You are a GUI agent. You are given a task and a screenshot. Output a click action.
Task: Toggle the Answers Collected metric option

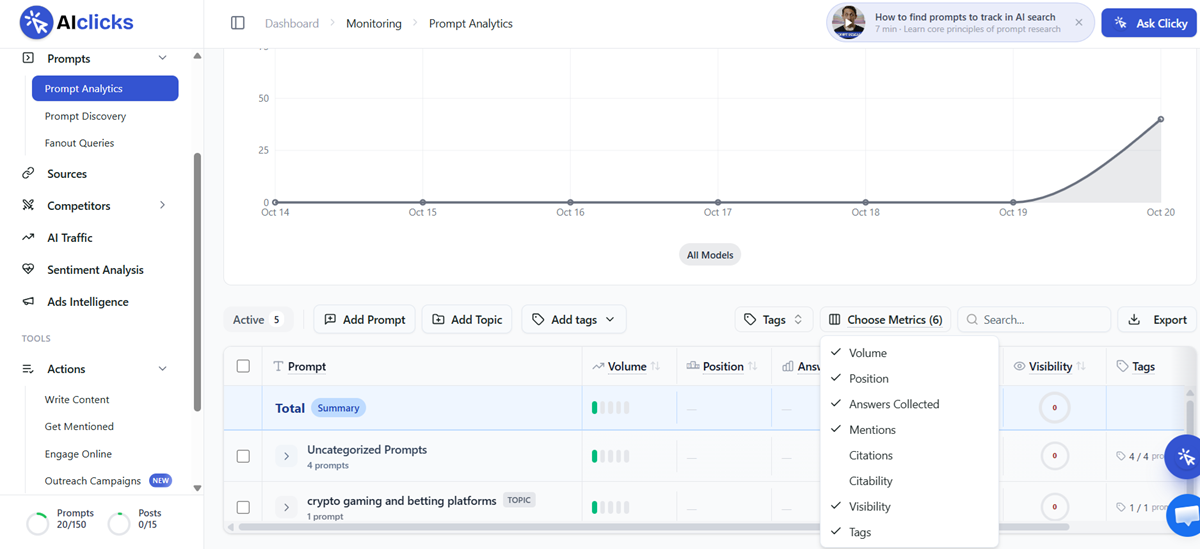pos(909,404)
